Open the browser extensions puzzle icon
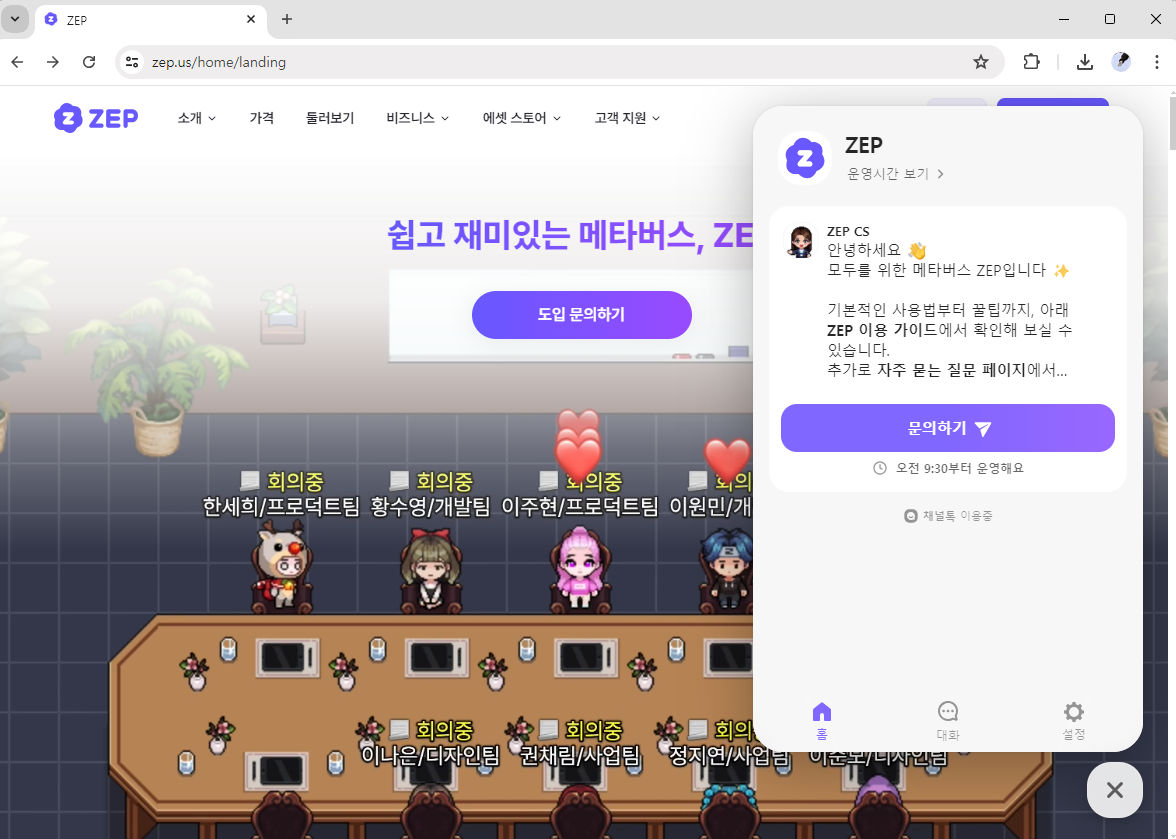 [x=1031, y=62]
